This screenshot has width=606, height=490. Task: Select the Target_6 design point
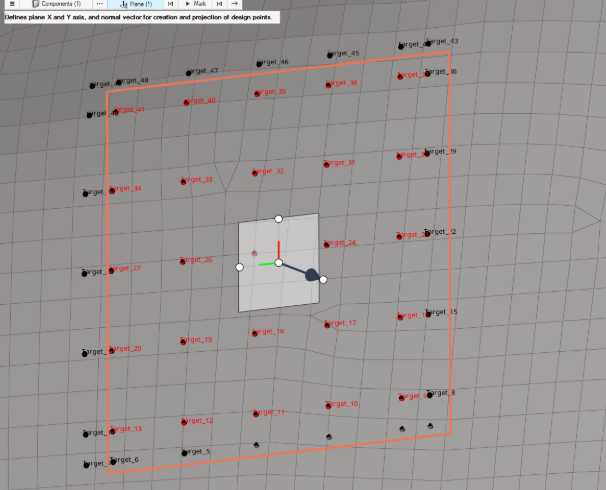click(113, 461)
